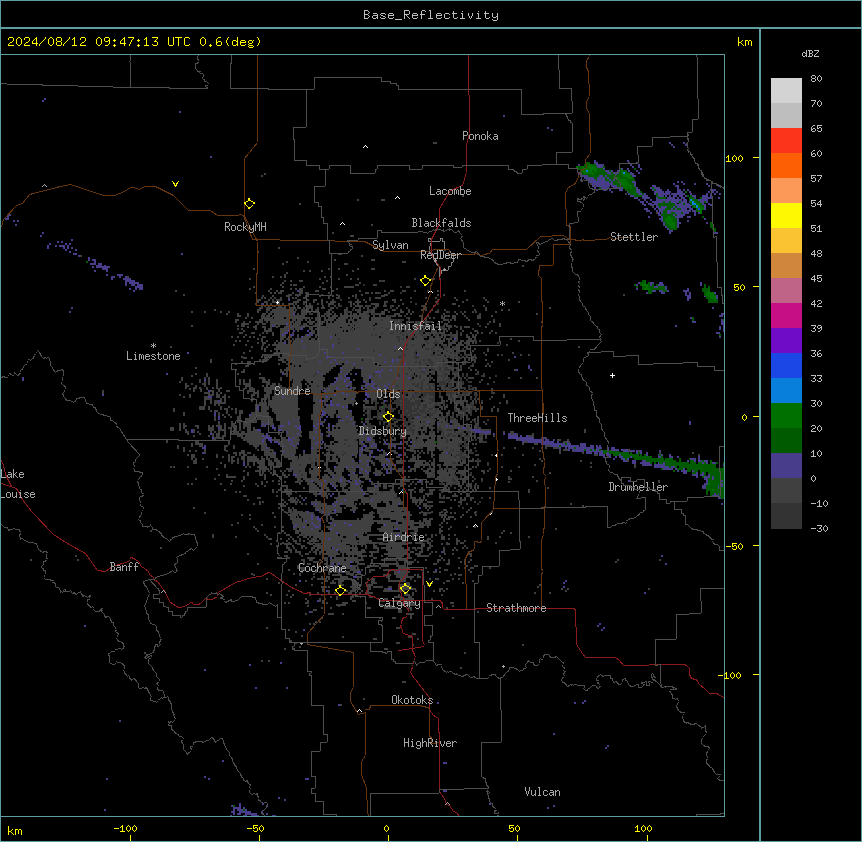
Task: Click the white plus marker east of ThreeHills
Action: pos(612,375)
